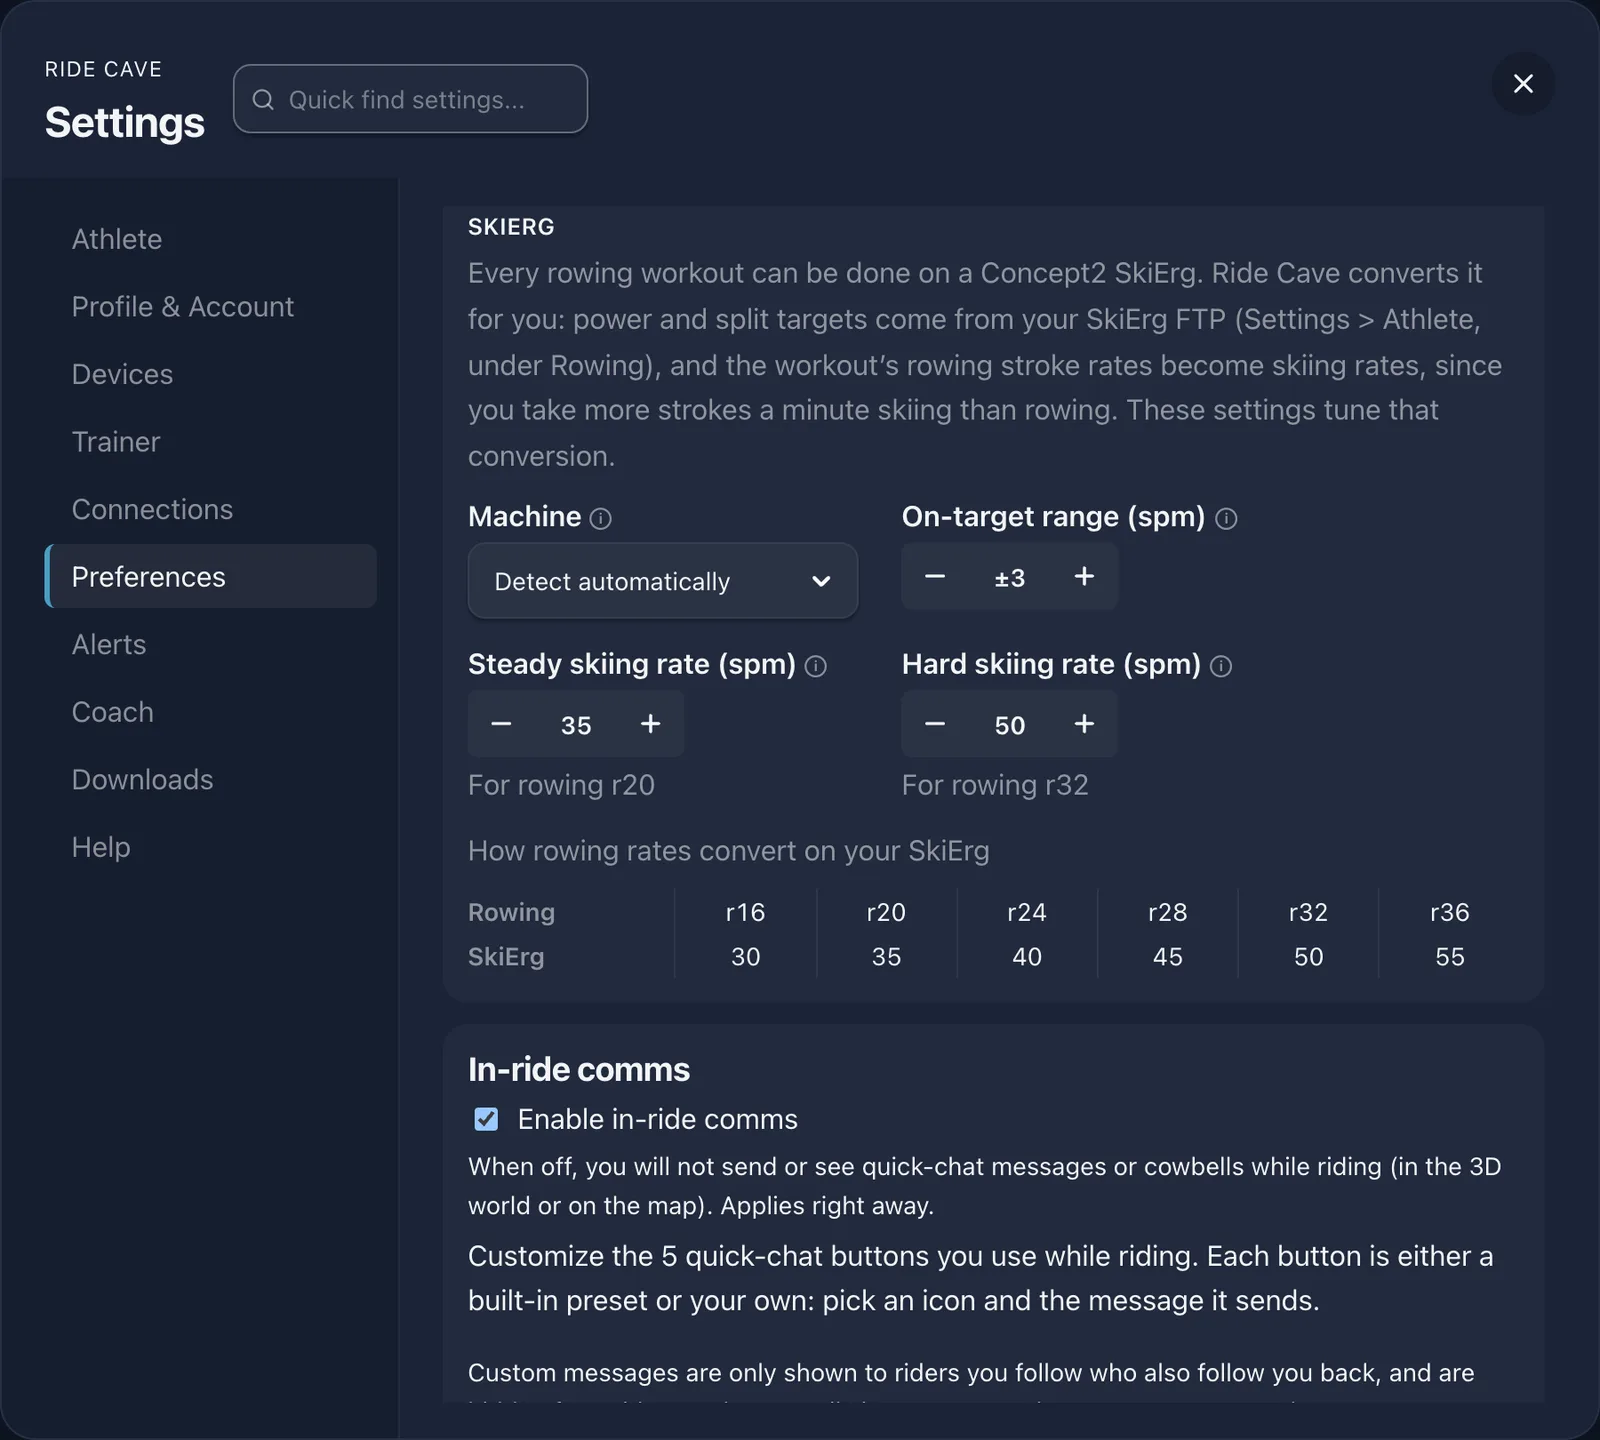The width and height of the screenshot is (1600, 1440).
Task: Decrease the Hard skiing rate
Action: [x=935, y=724]
